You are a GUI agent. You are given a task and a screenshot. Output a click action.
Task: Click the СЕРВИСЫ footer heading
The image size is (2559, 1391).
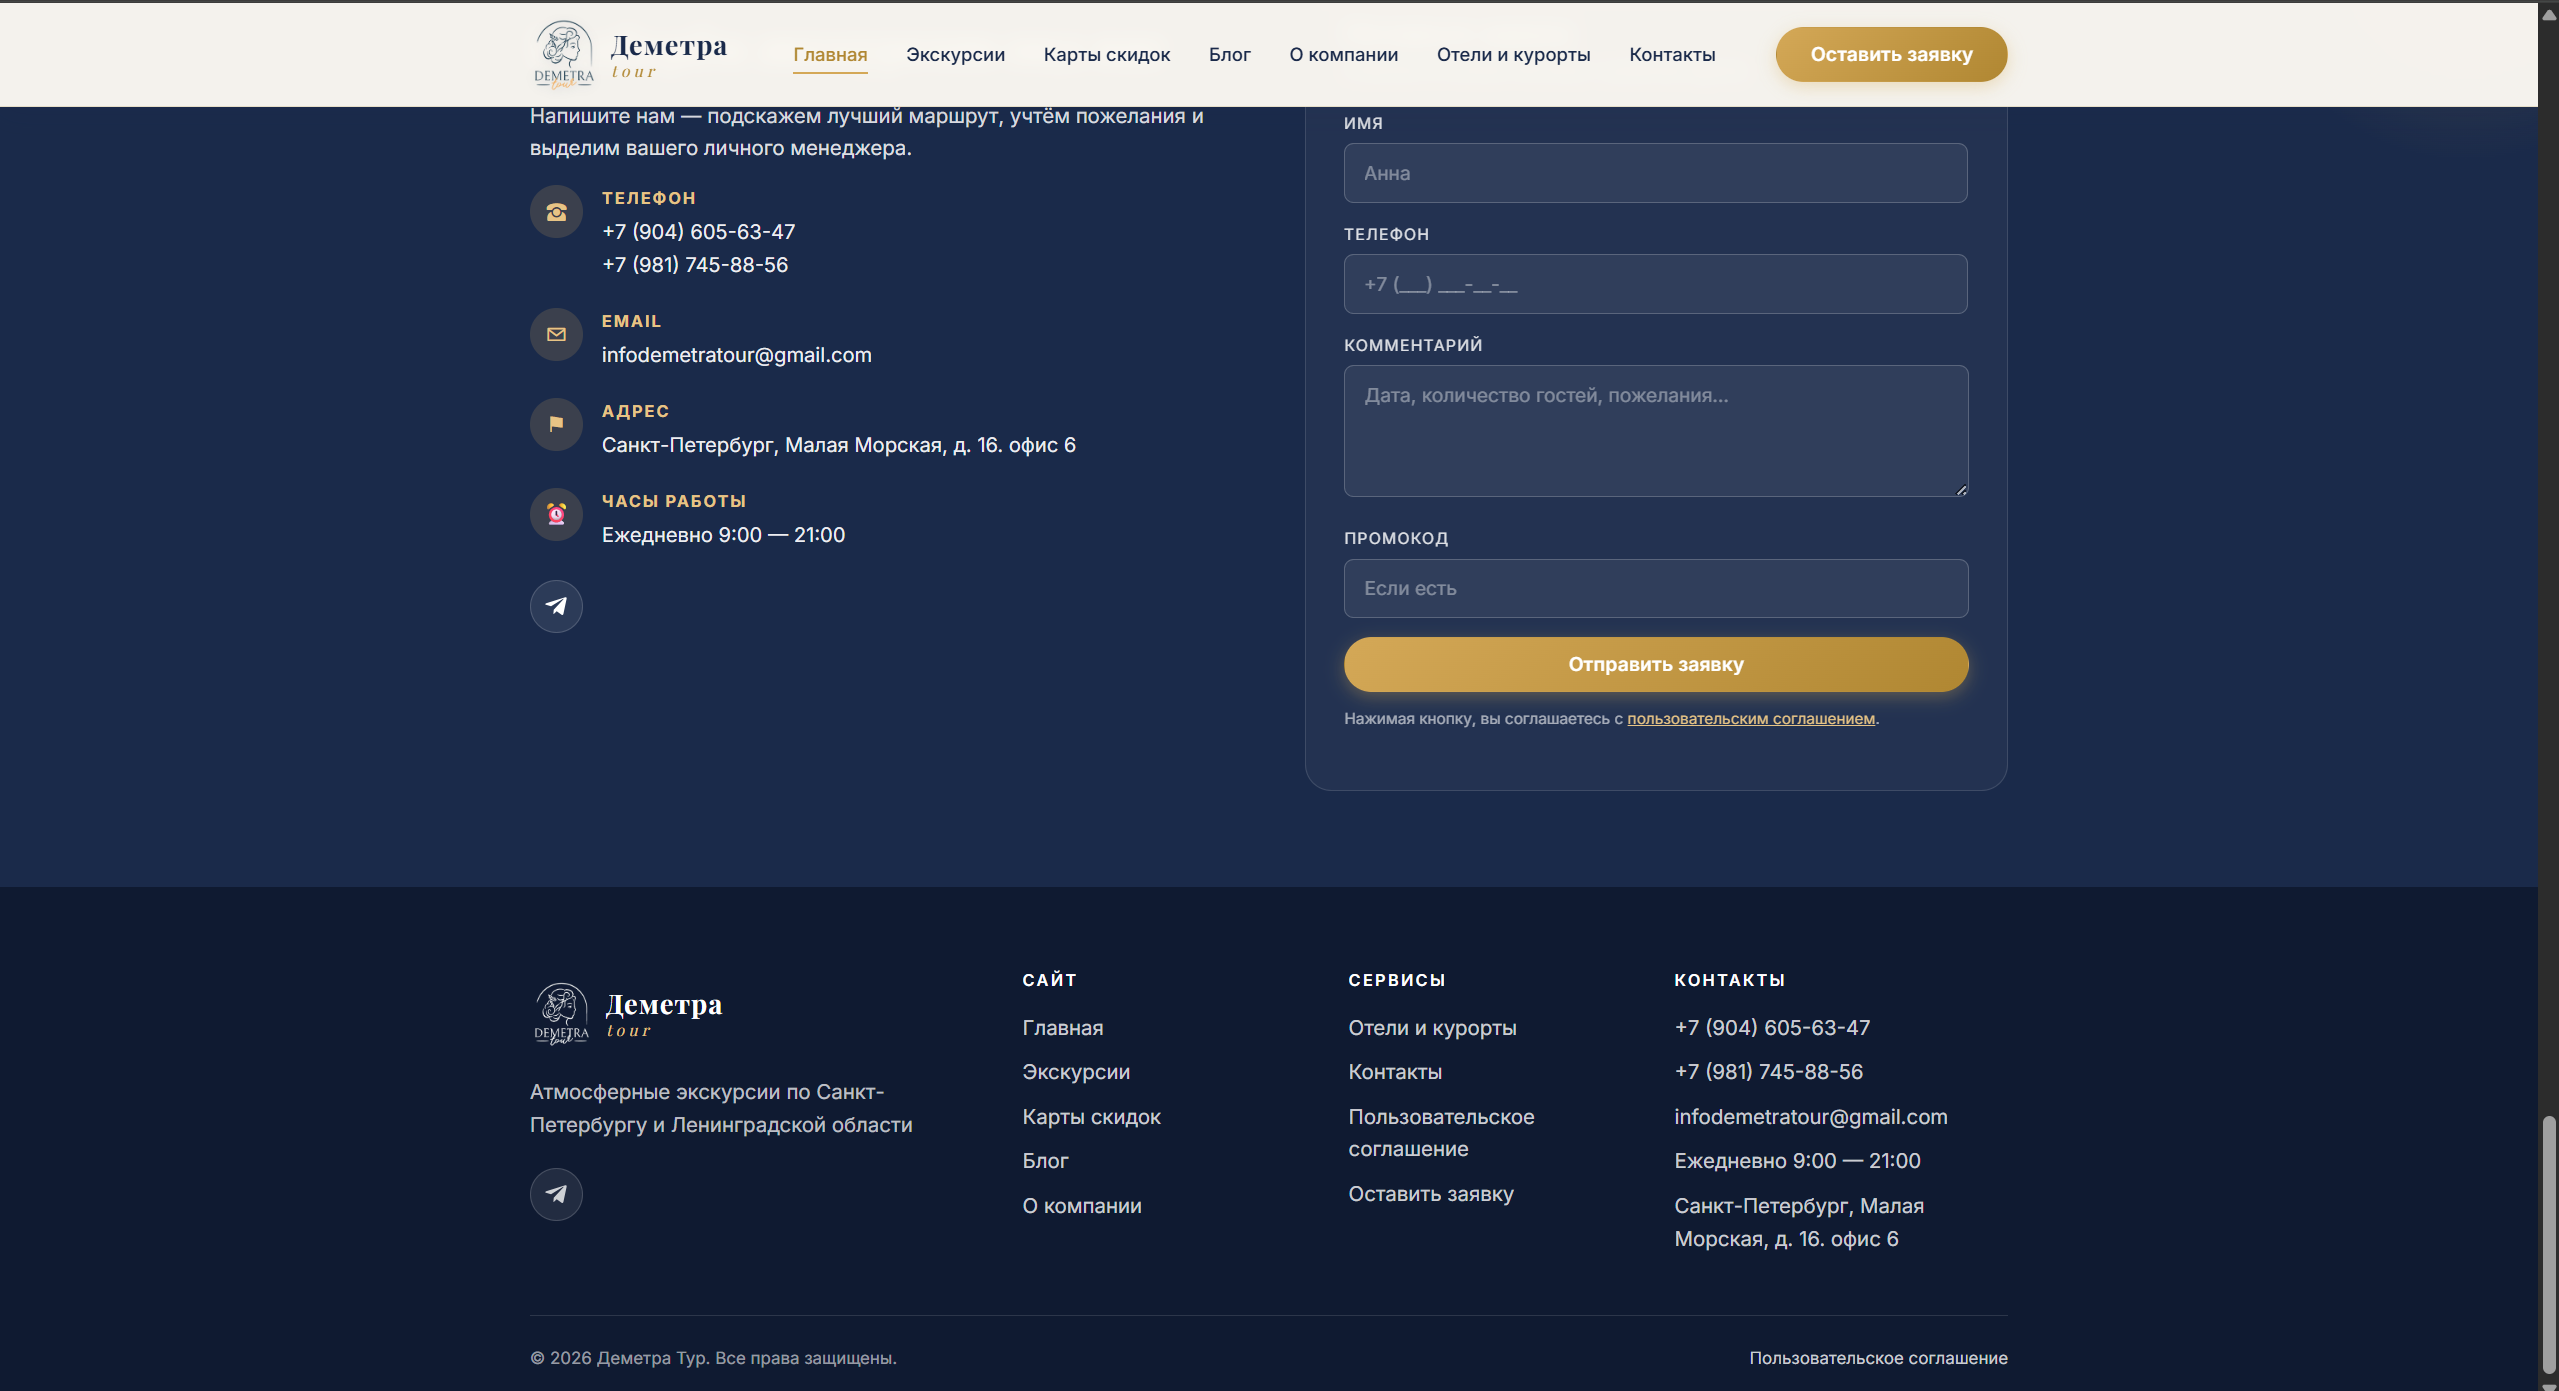[1396, 980]
